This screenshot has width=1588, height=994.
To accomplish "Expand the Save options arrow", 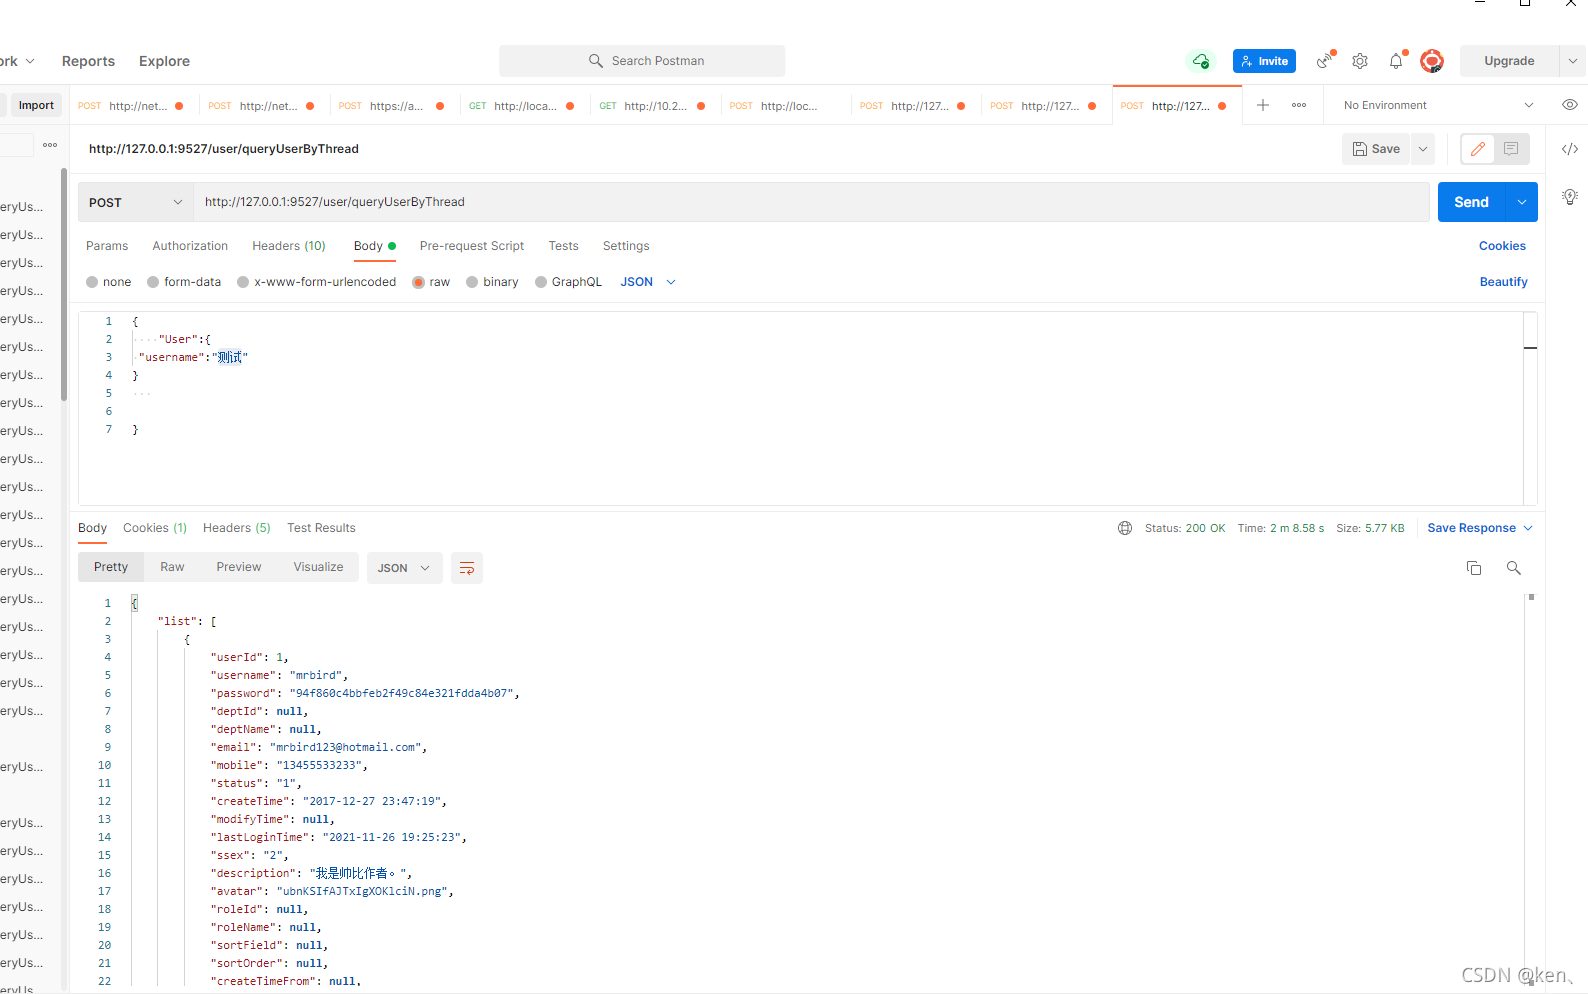I will (x=1423, y=149).
